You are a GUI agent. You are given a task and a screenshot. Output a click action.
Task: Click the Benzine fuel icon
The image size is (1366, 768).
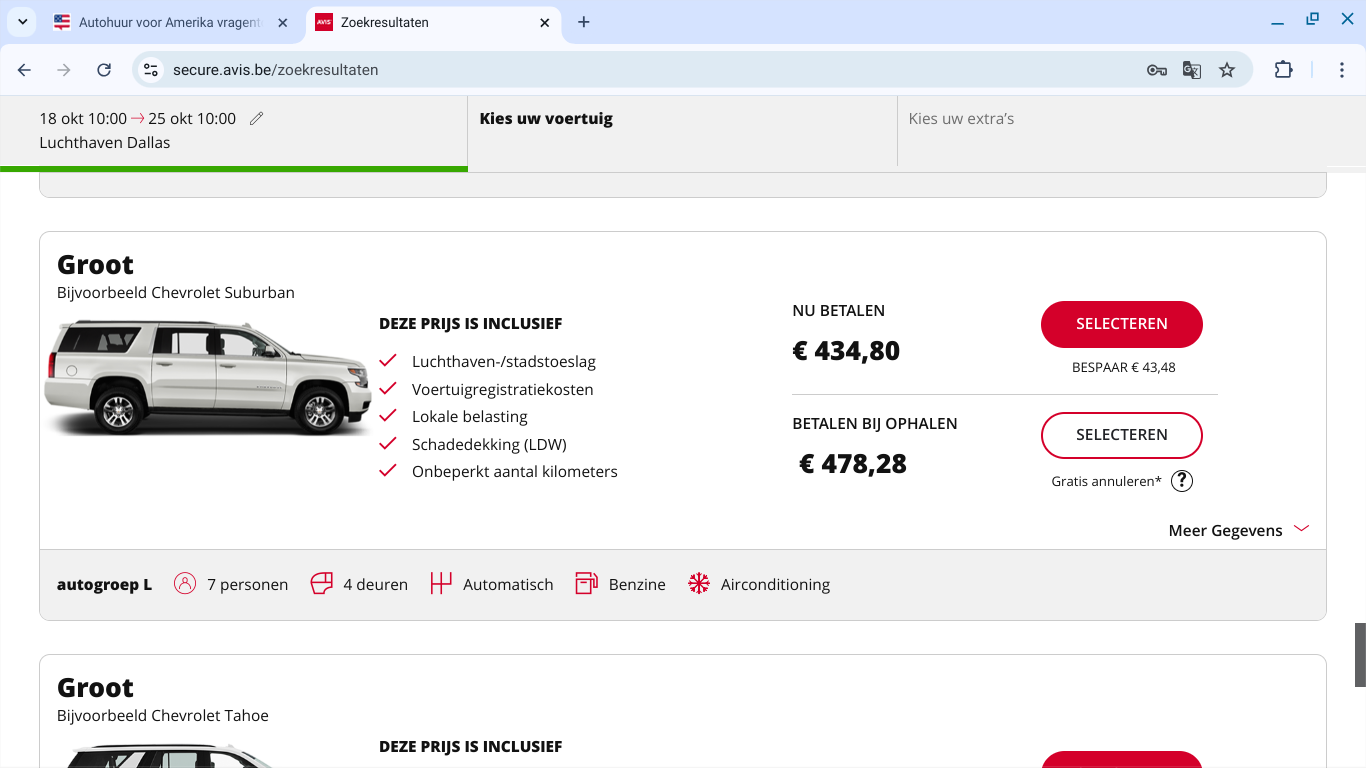click(x=586, y=584)
